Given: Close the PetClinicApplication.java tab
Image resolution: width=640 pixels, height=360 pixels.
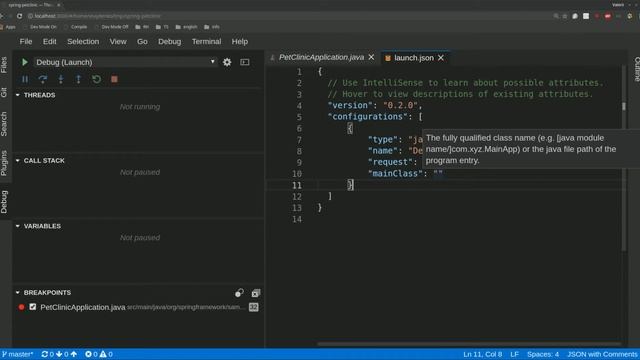Looking at the screenshot, I should [x=371, y=58].
